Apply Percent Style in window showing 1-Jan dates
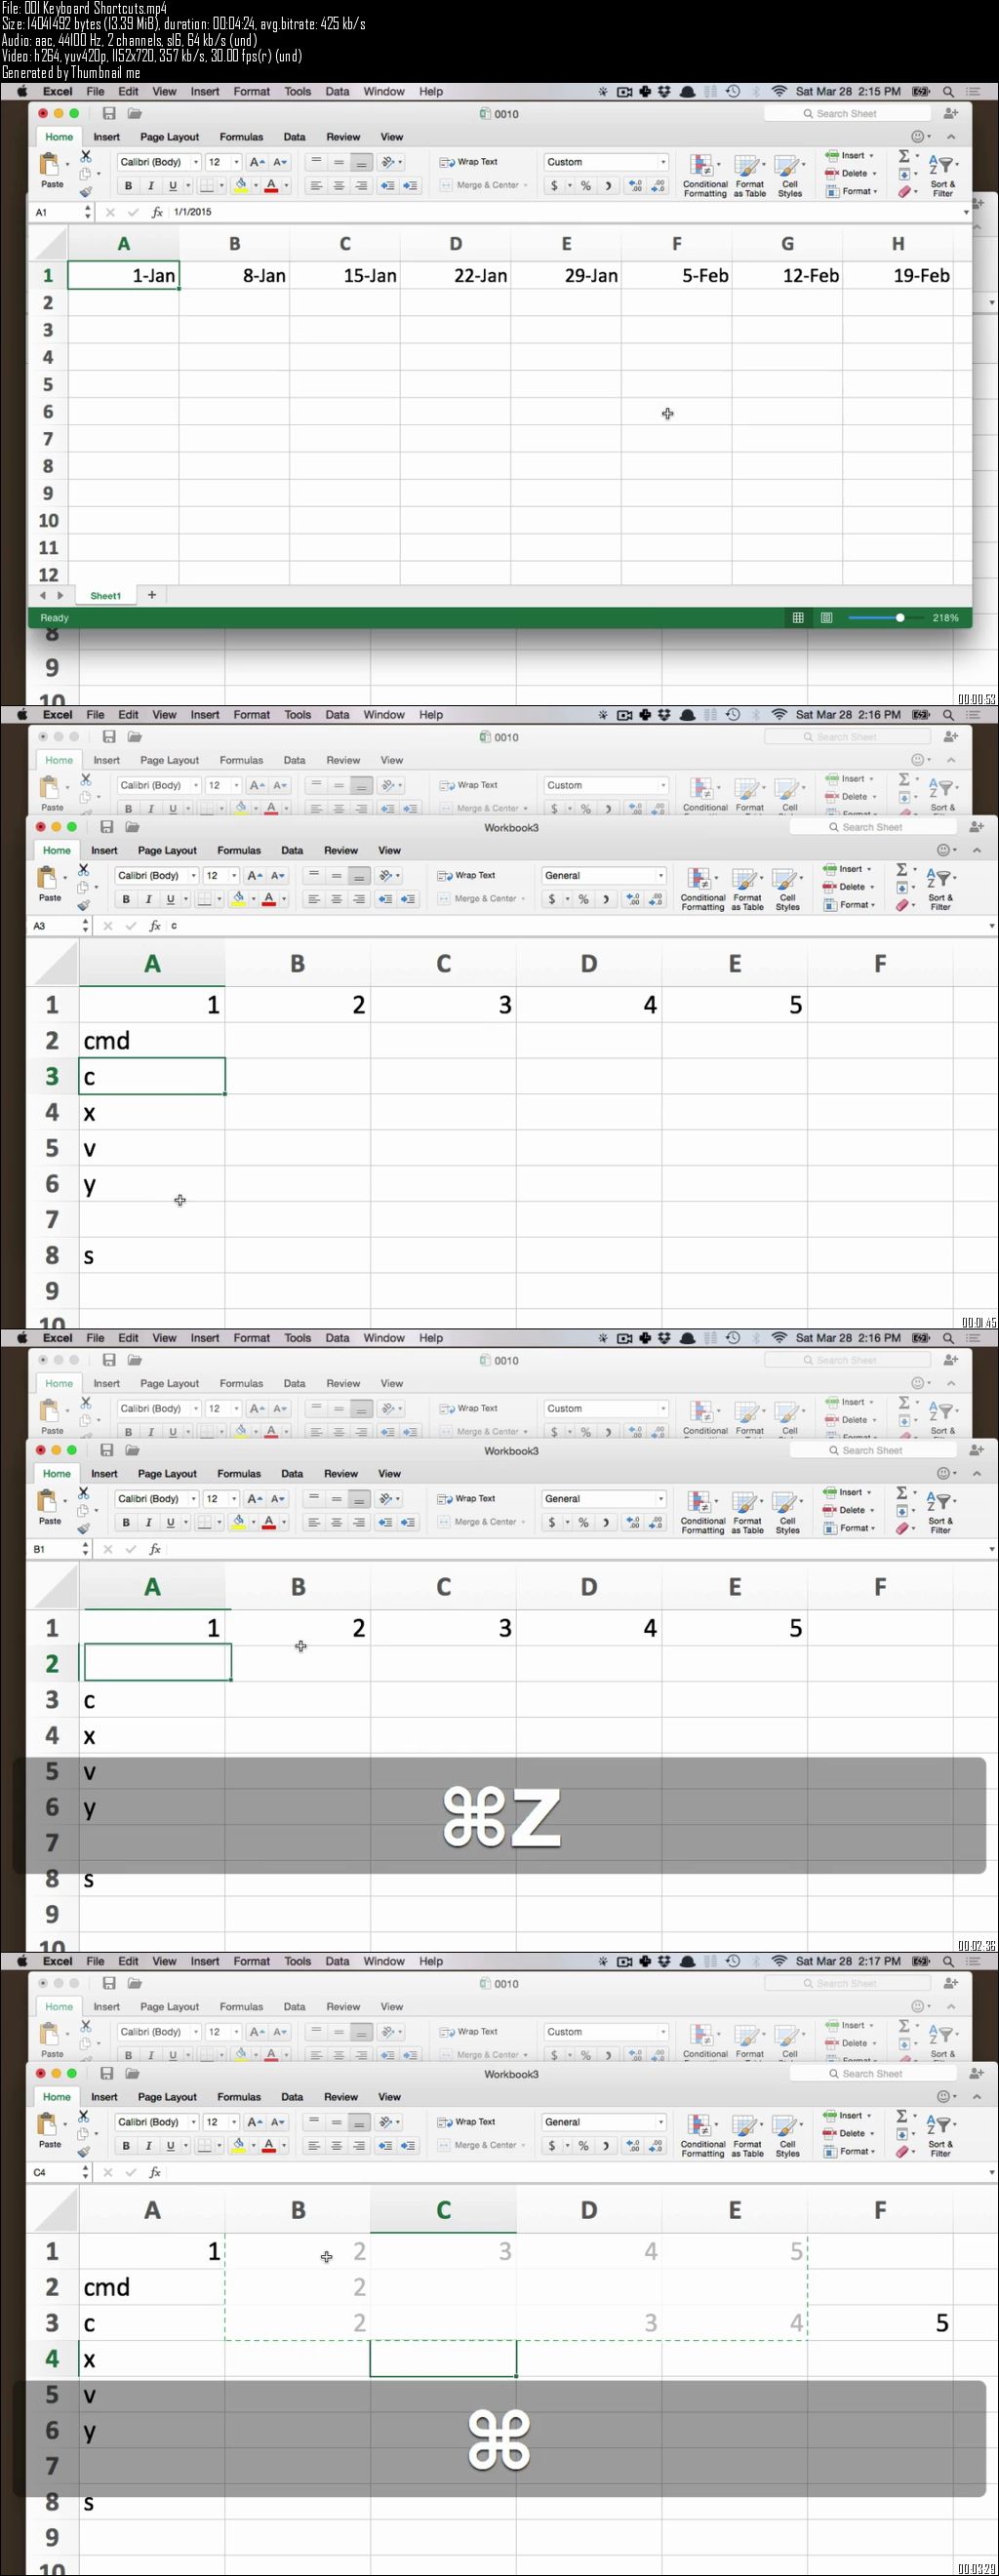This screenshot has width=999, height=2576. [x=585, y=186]
